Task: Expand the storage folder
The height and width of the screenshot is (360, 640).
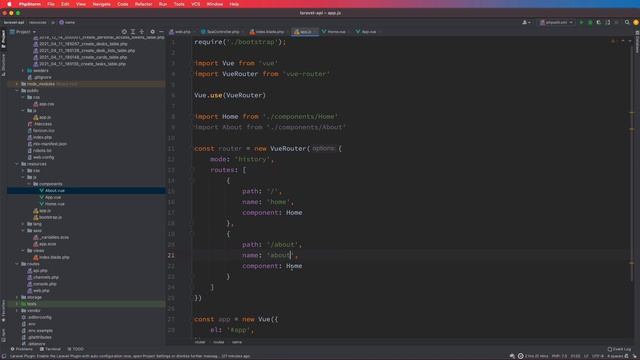Action: click(17, 298)
